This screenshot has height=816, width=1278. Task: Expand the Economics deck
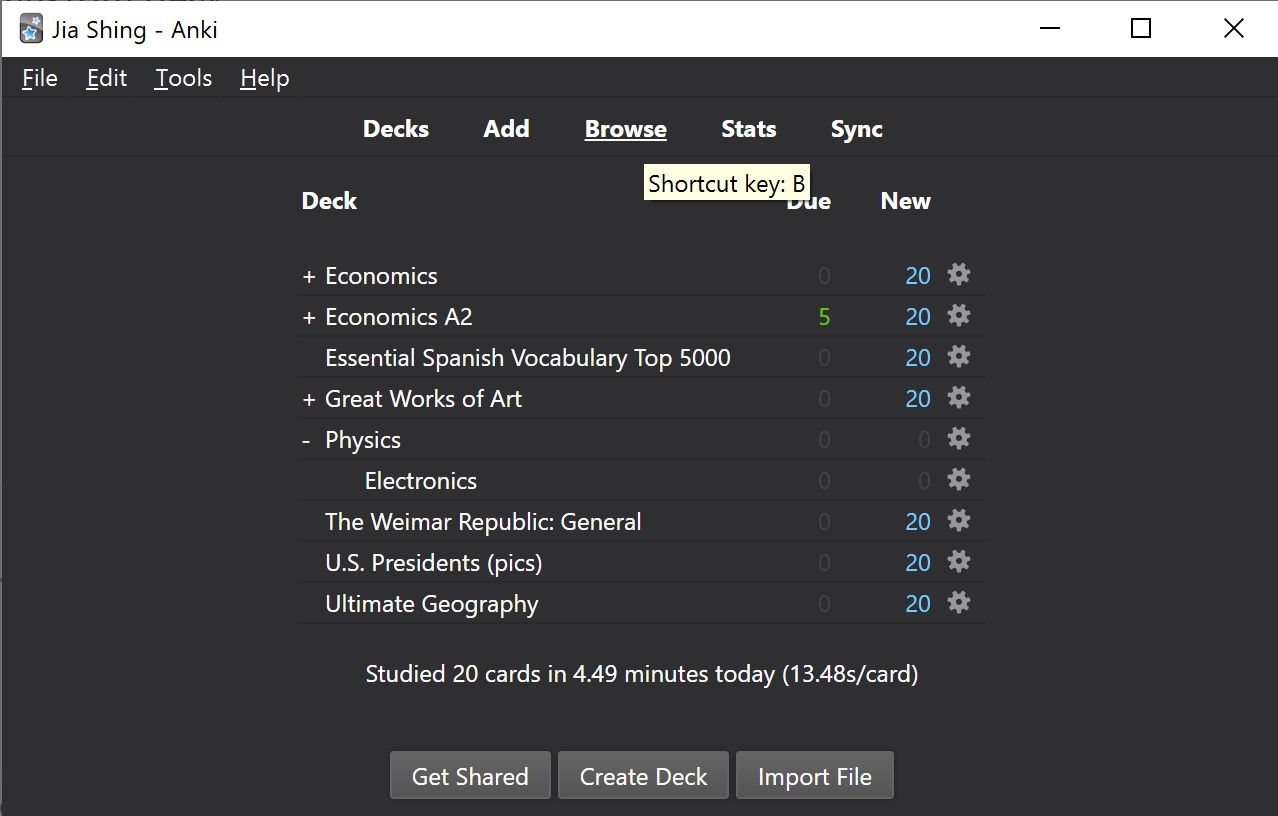coord(309,277)
